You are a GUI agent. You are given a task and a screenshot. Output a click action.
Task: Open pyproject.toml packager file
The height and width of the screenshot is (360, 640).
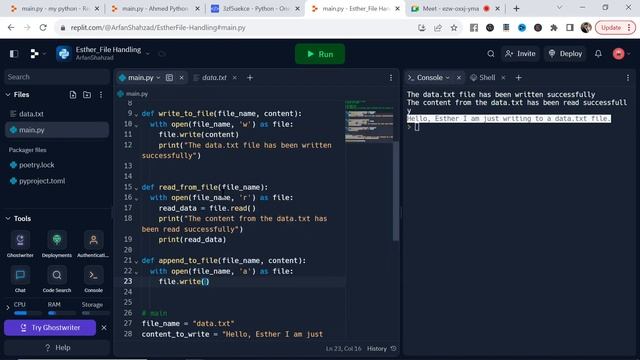click(x=57, y=181)
